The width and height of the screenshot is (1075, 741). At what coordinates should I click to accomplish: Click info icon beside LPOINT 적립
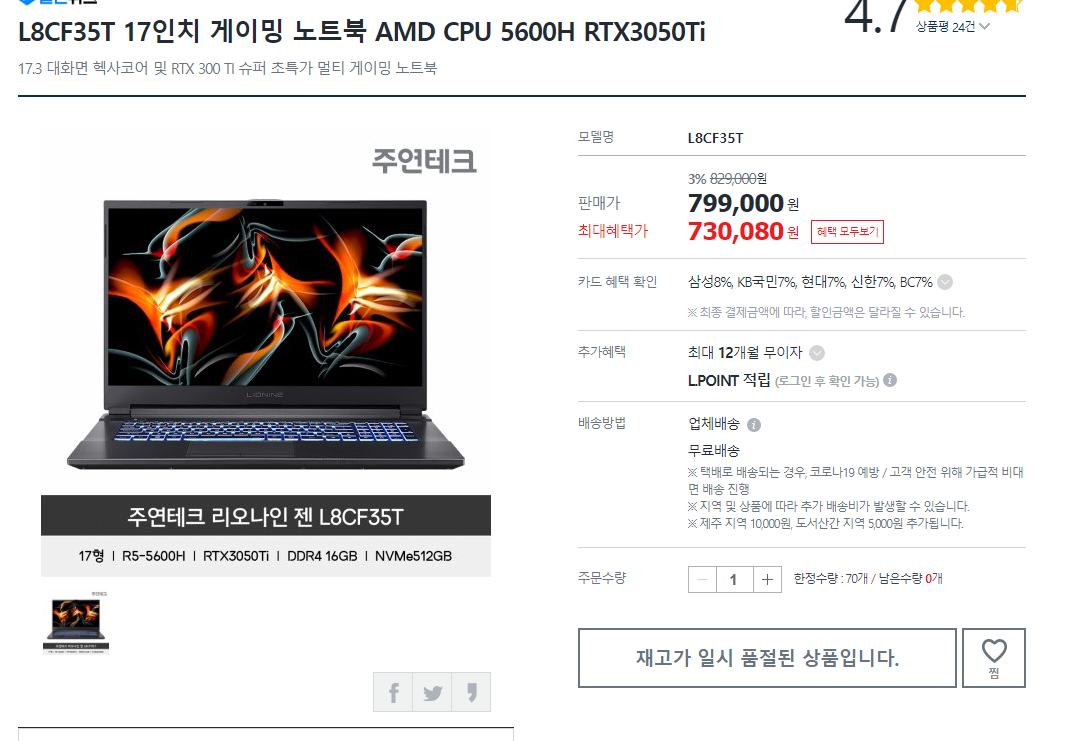pos(890,380)
